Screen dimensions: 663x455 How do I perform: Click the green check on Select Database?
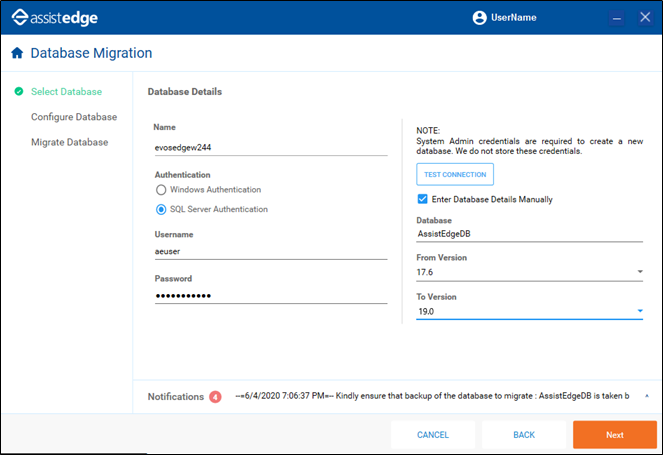[19, 91]
